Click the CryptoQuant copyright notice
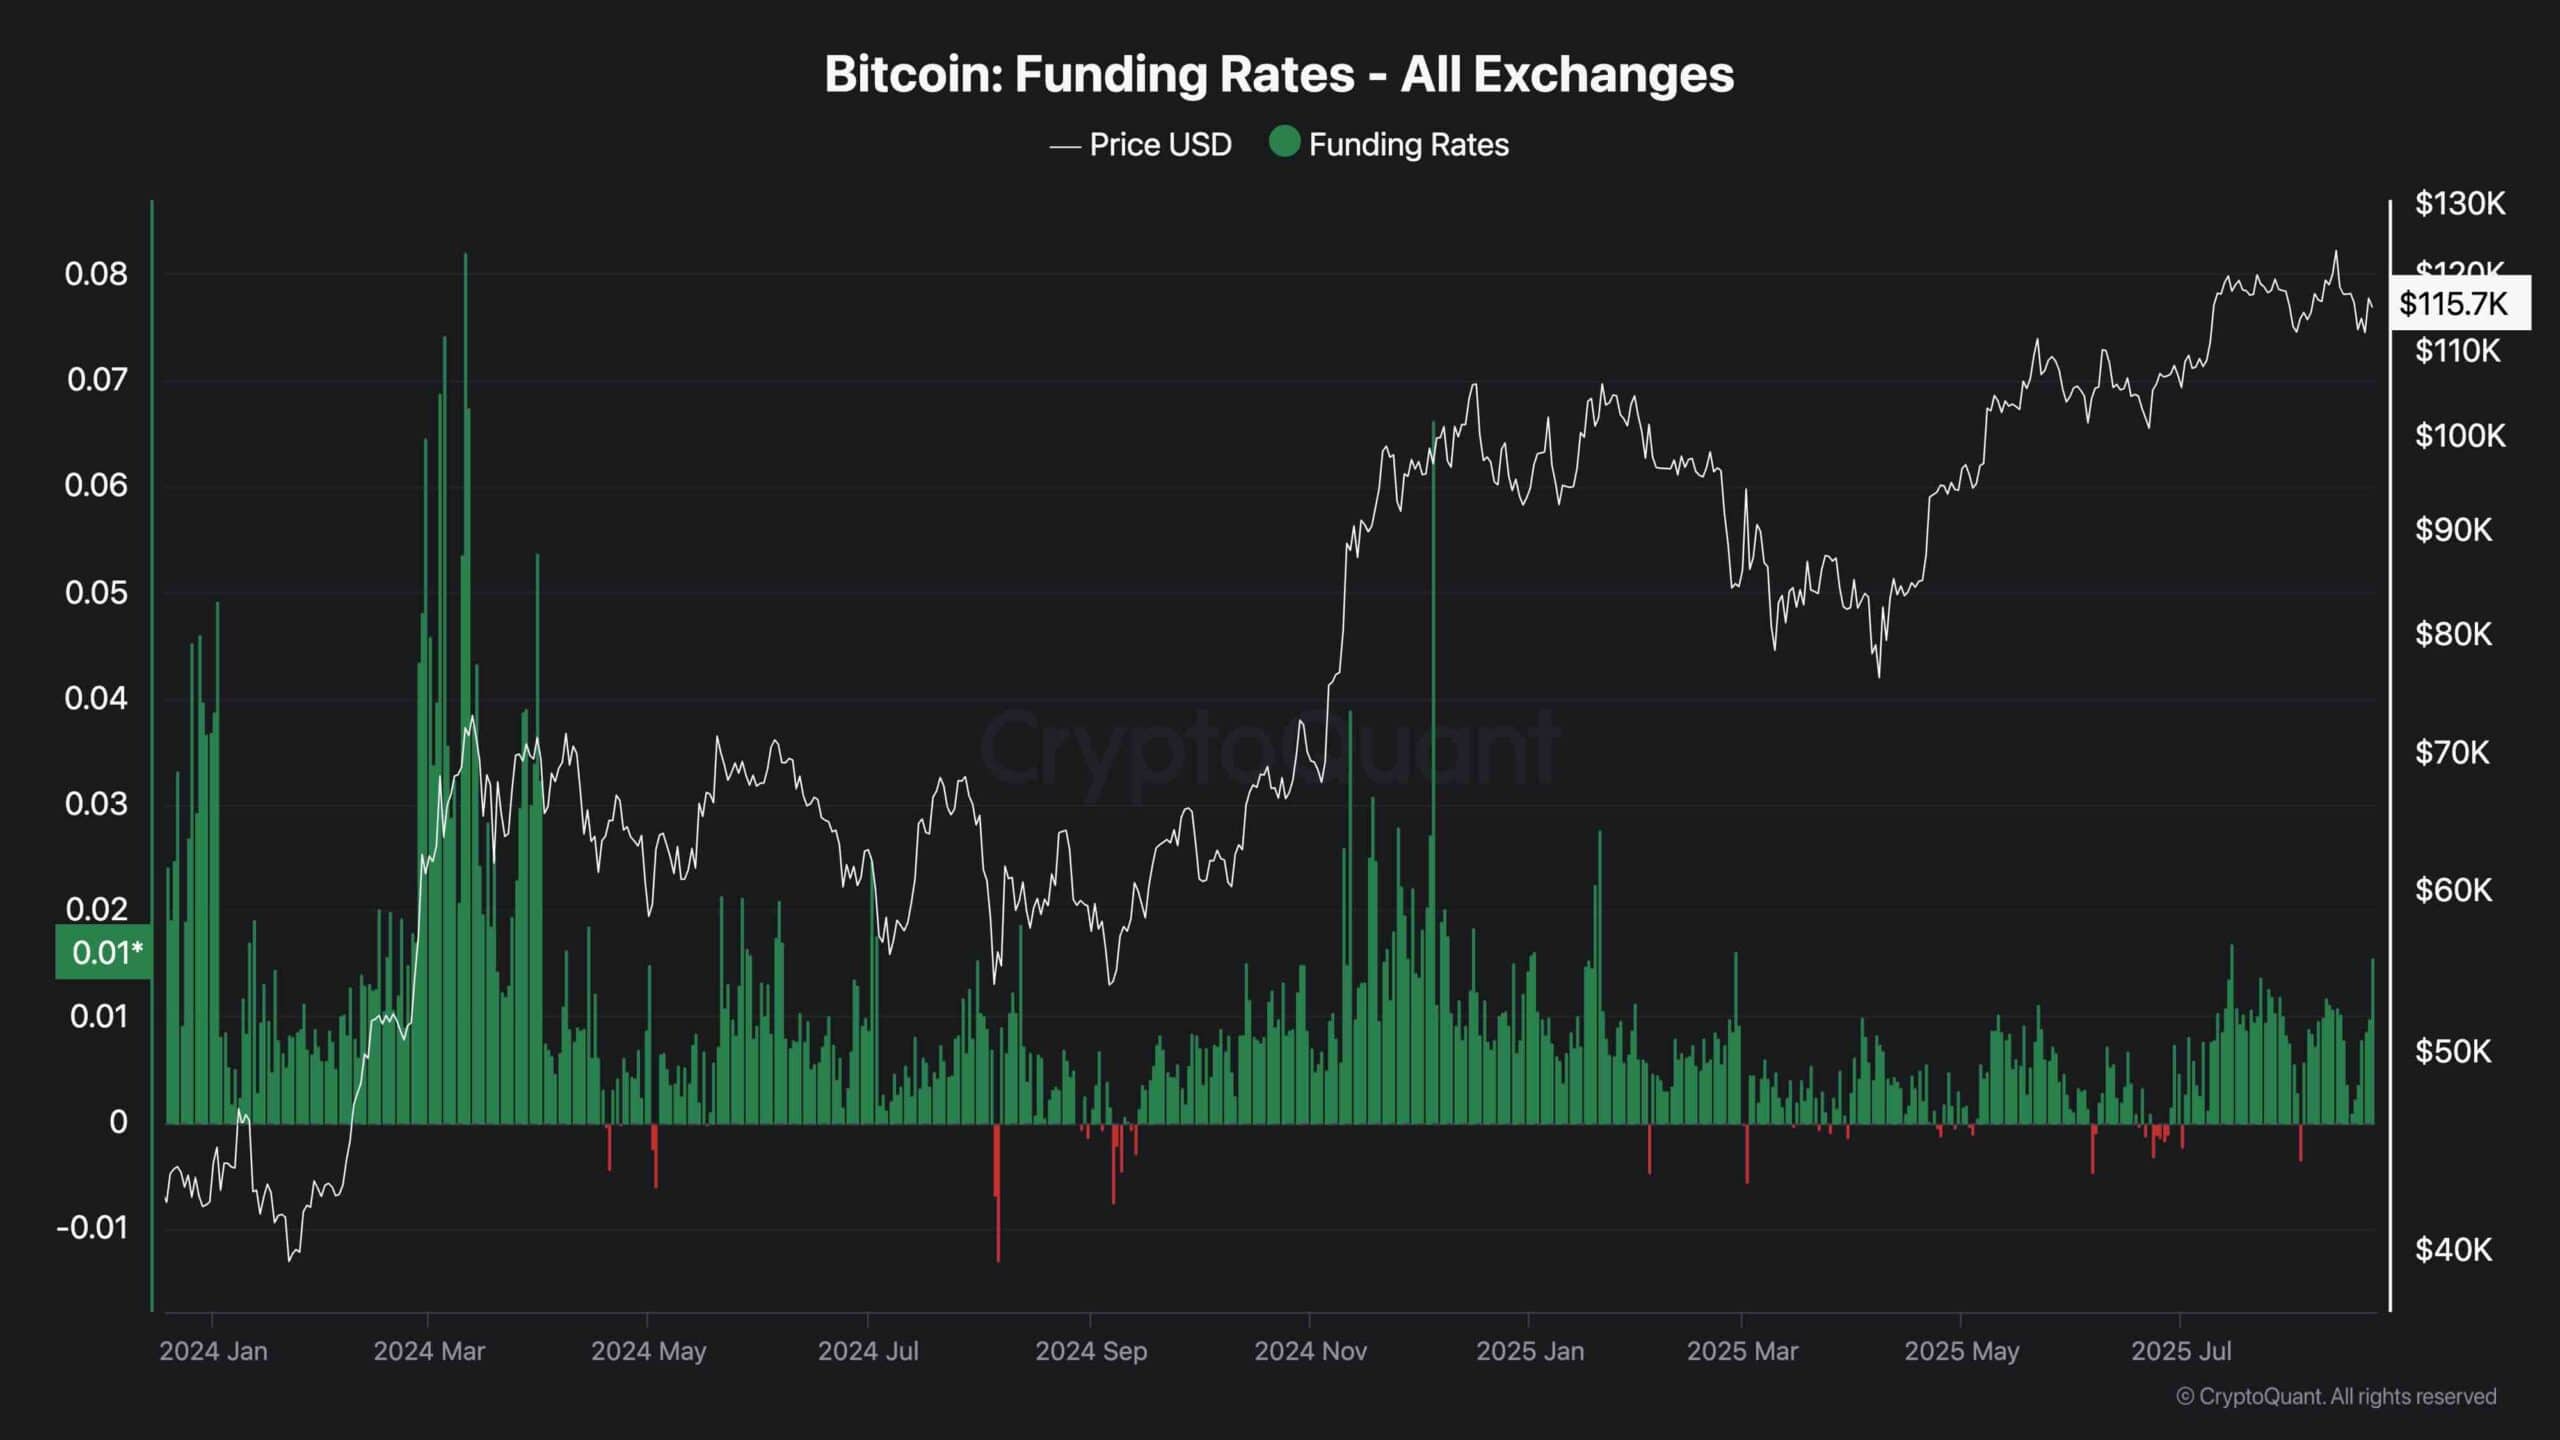 pos(2336,1397)
